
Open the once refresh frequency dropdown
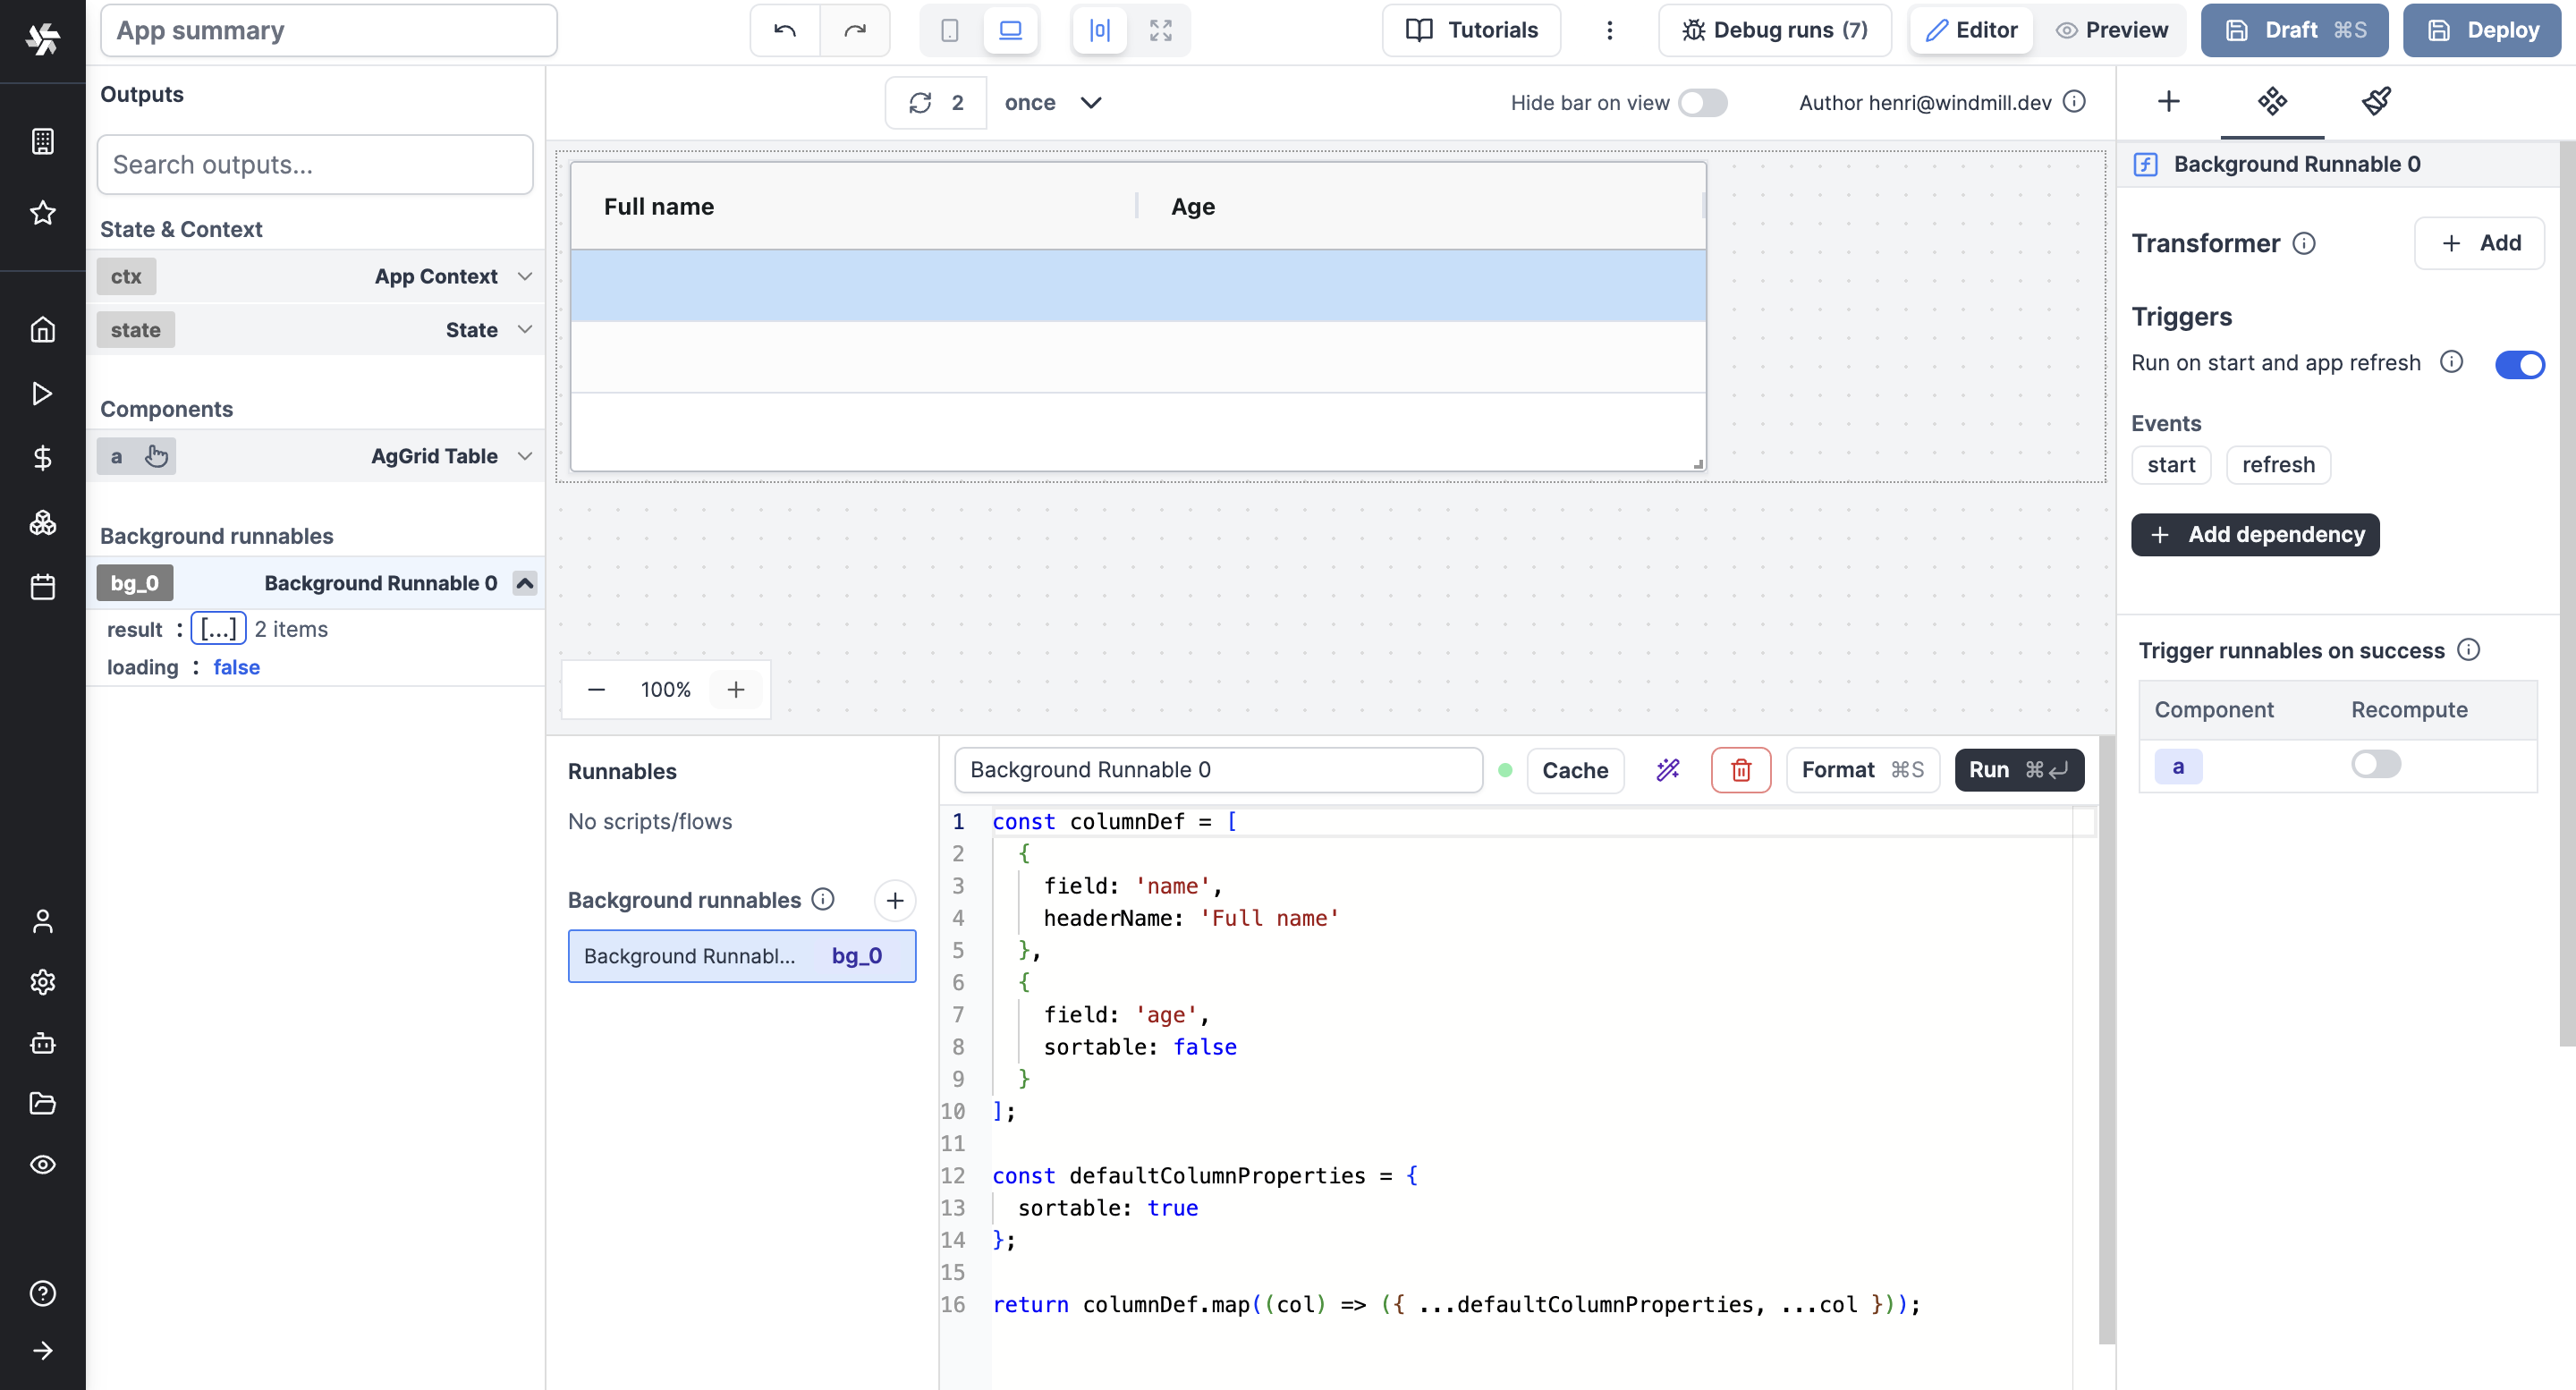pyautogui.click(x=1054, y=102)
